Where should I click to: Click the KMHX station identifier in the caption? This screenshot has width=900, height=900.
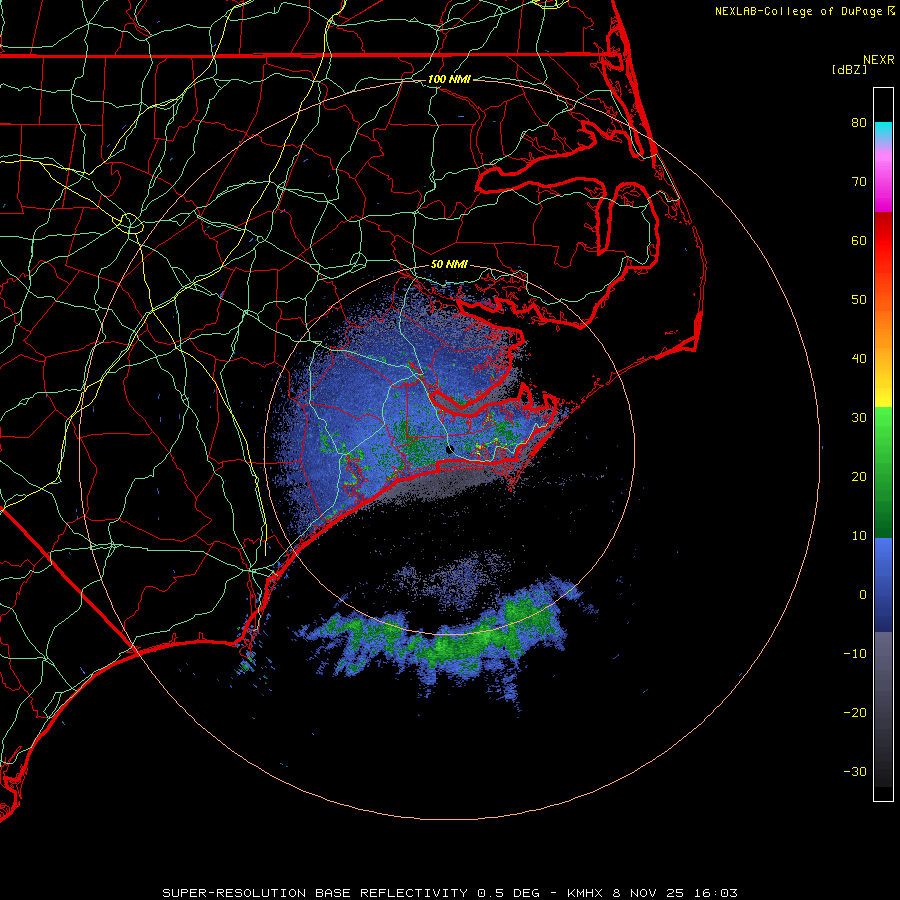pos(584,893)
